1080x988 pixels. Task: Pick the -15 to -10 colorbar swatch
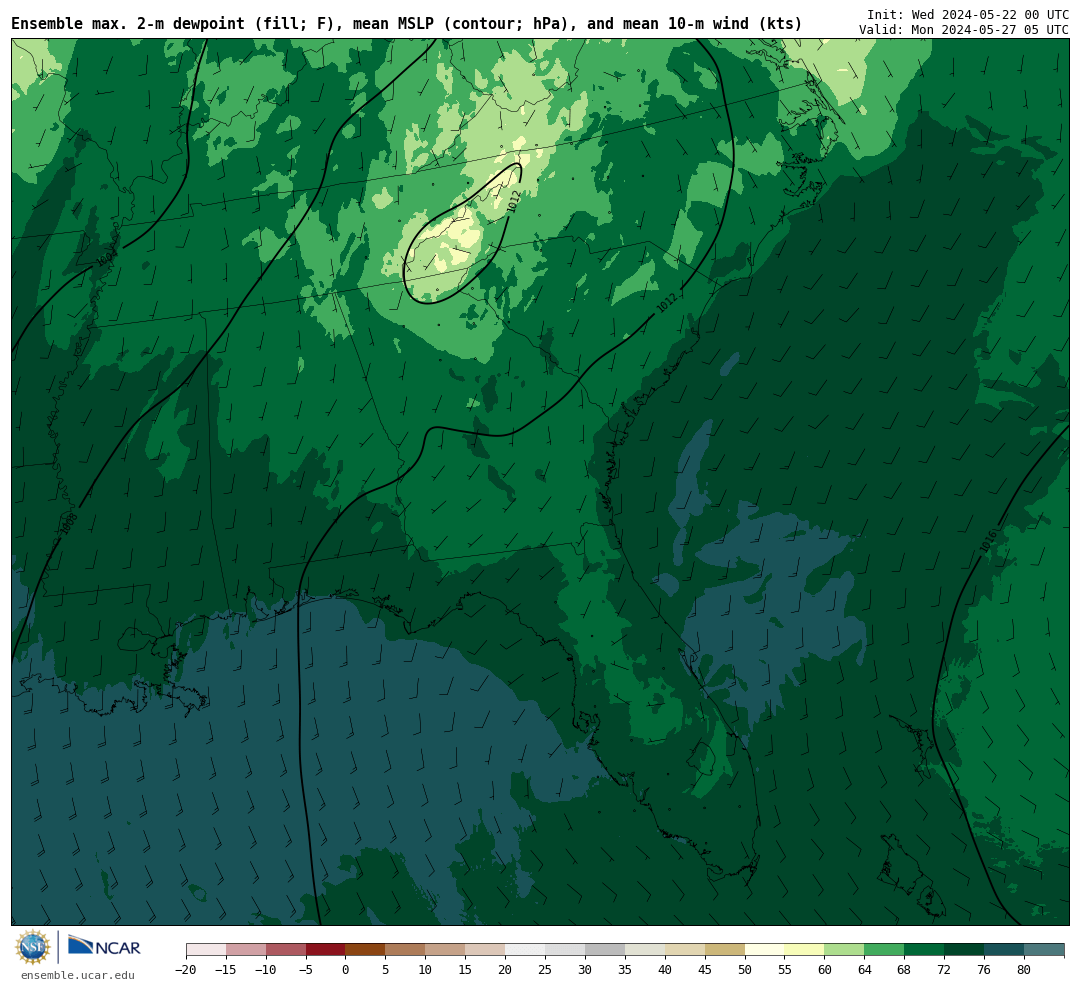pos(246,950)
